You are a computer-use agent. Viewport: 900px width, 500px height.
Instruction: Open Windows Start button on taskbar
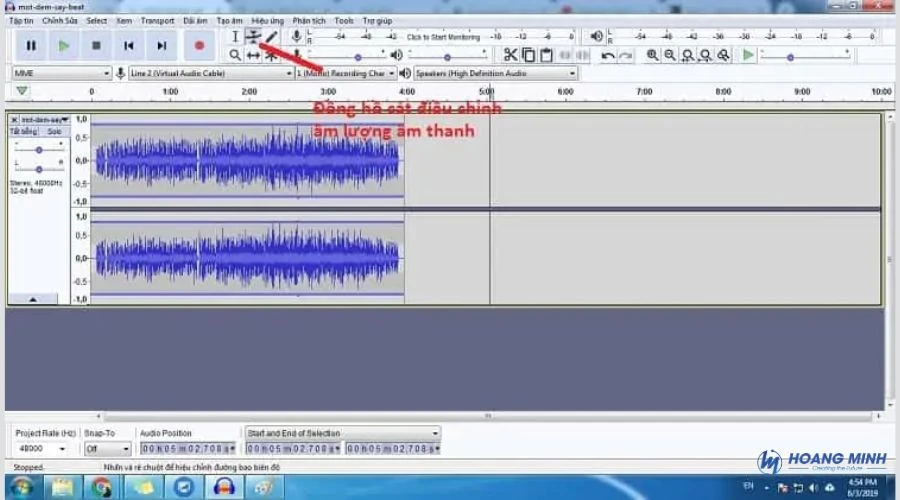click(21, 487)
